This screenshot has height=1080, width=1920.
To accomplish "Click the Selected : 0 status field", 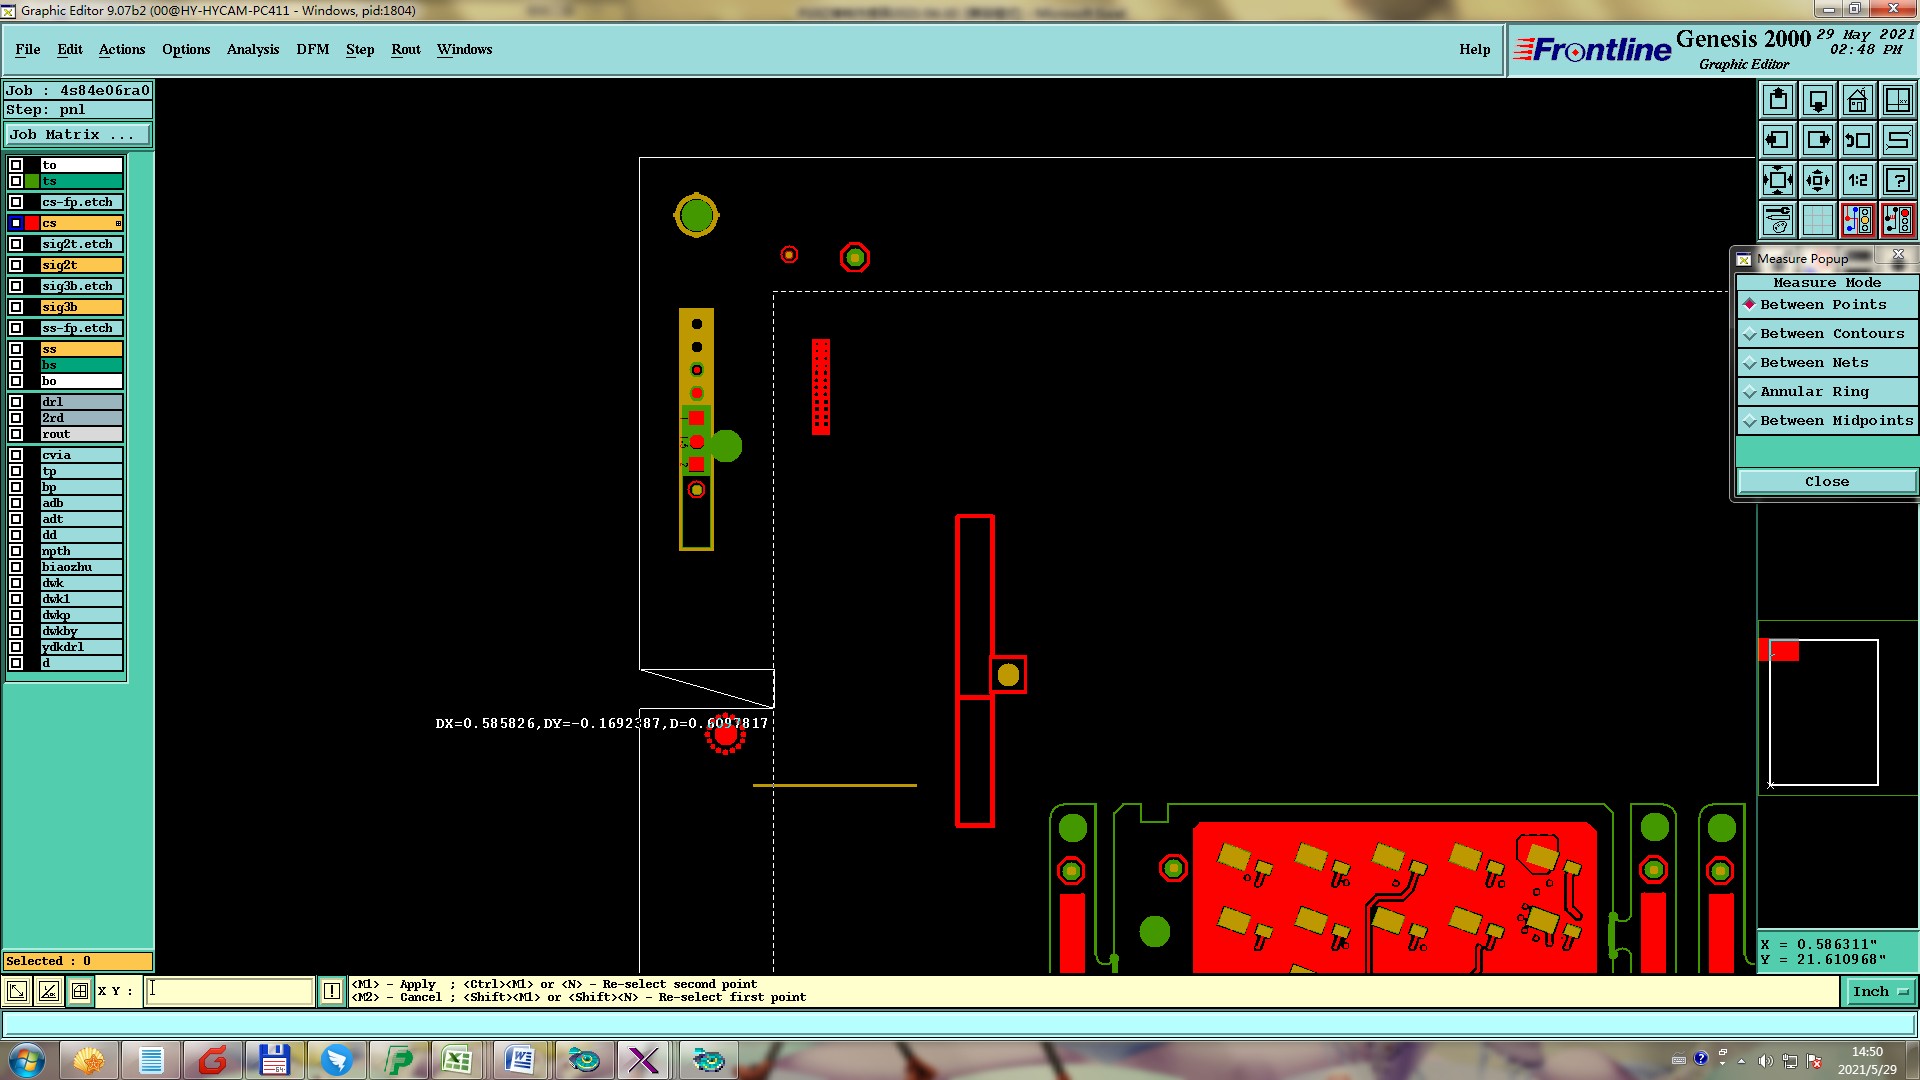I will click(78, 961).
